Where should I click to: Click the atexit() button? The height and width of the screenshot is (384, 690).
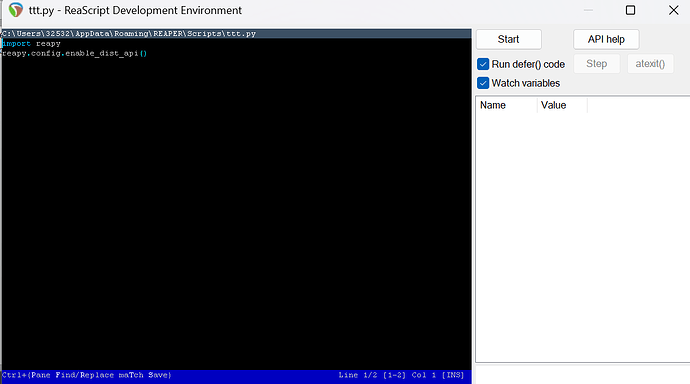(x=650, y=64)
